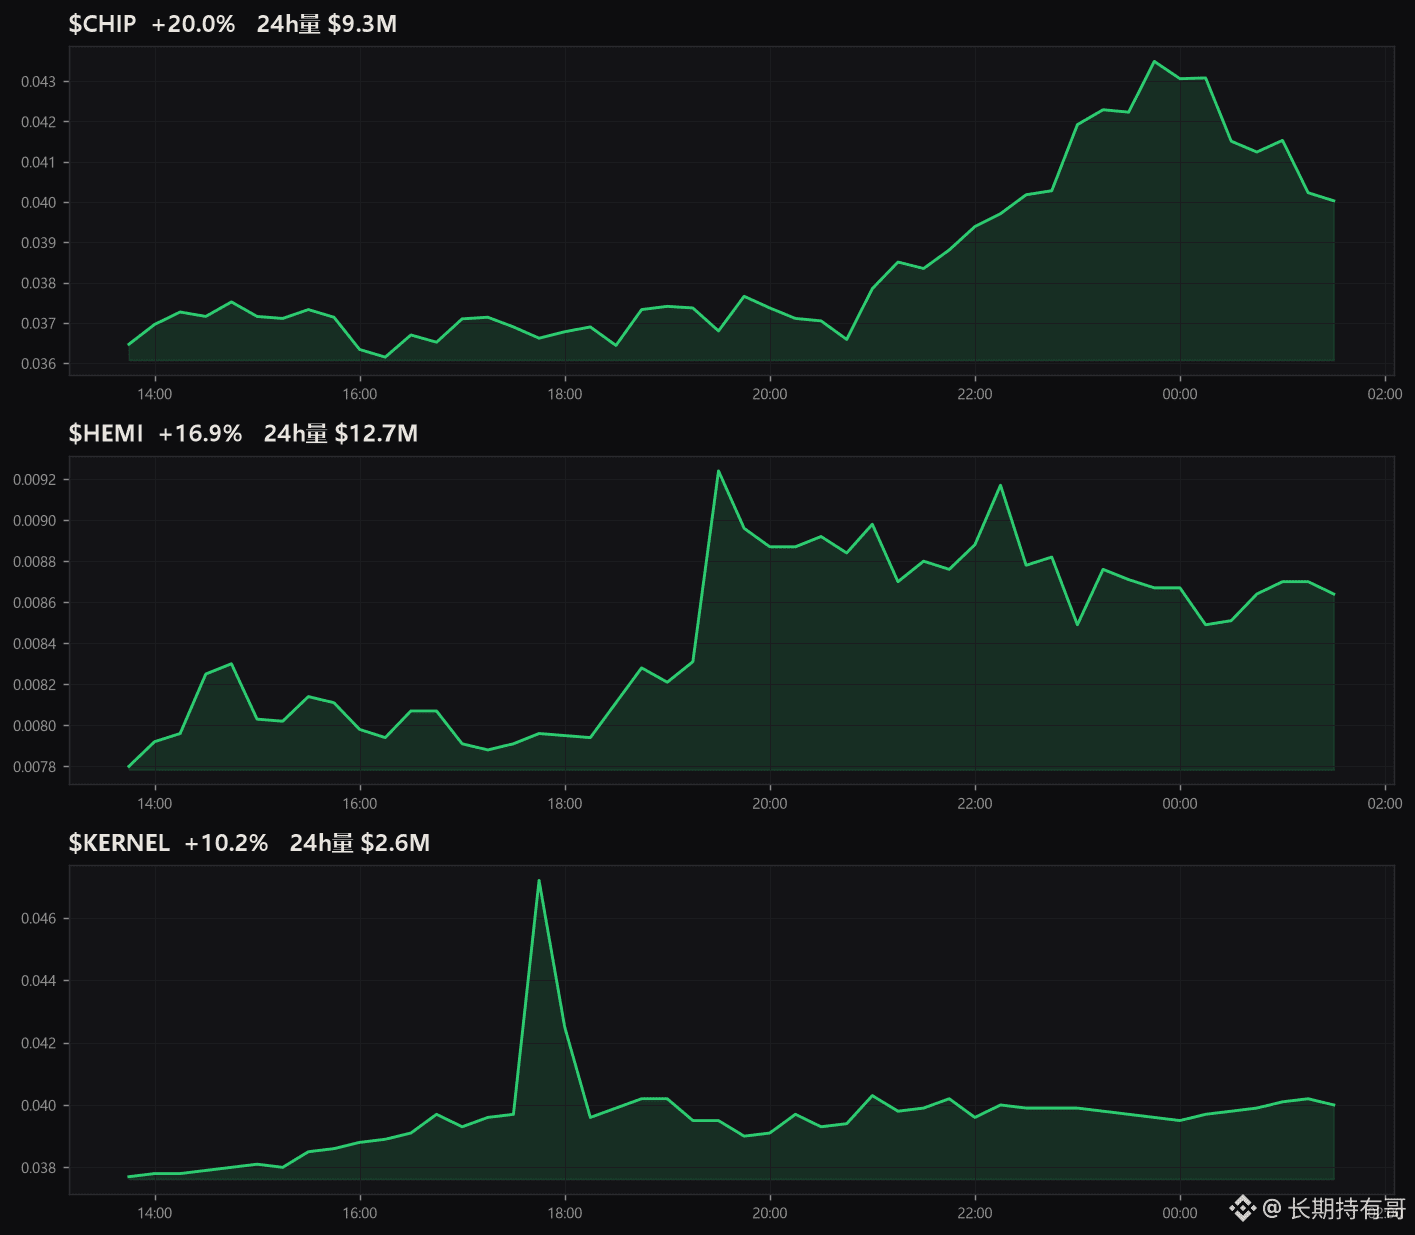Click the 22:00 time label on KERNEL chart
1415x1235 pixels.
(x=975, y=1213)
